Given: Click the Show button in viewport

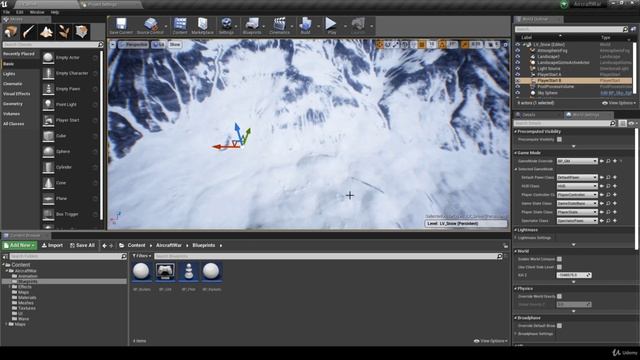Looking at the screenshot, I should (x=175, y=44).
